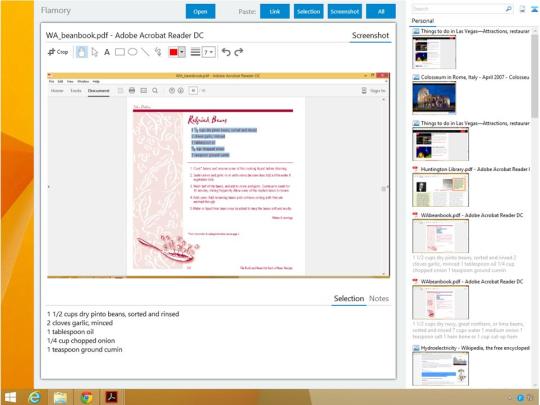The image size is (540, 405).
Task: Switch to the Selection tab
Action: (349, 298)
